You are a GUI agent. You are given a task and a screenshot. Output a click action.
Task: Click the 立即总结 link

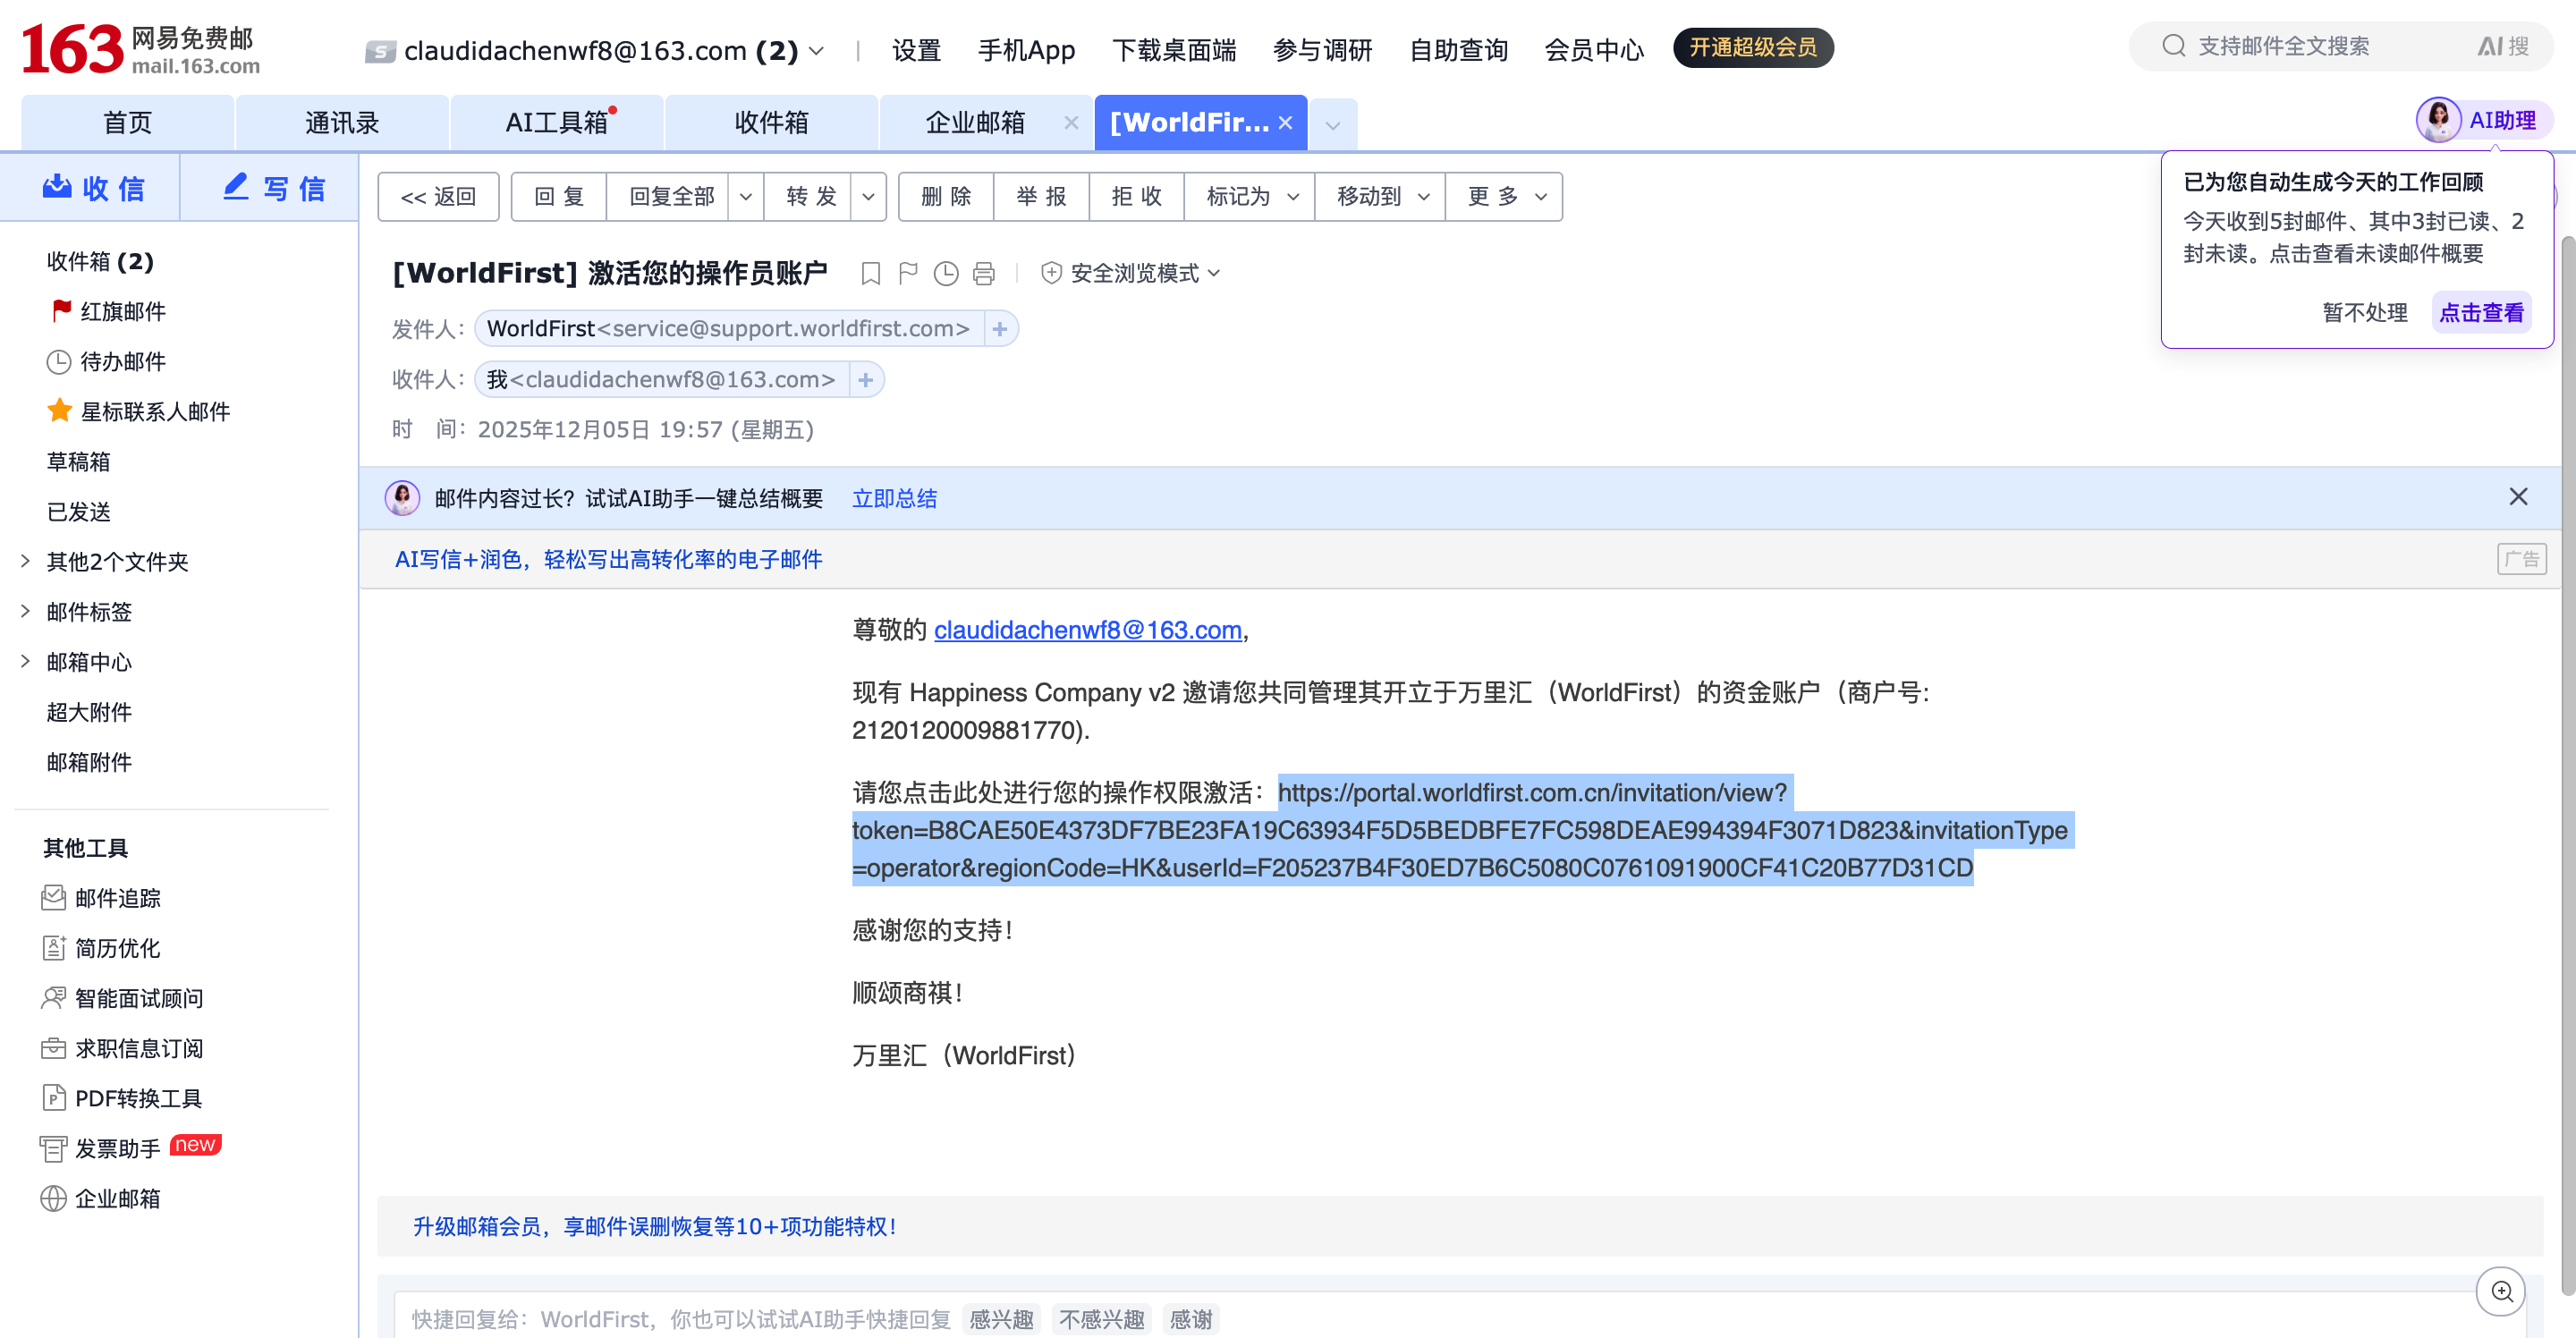point(894,499)
